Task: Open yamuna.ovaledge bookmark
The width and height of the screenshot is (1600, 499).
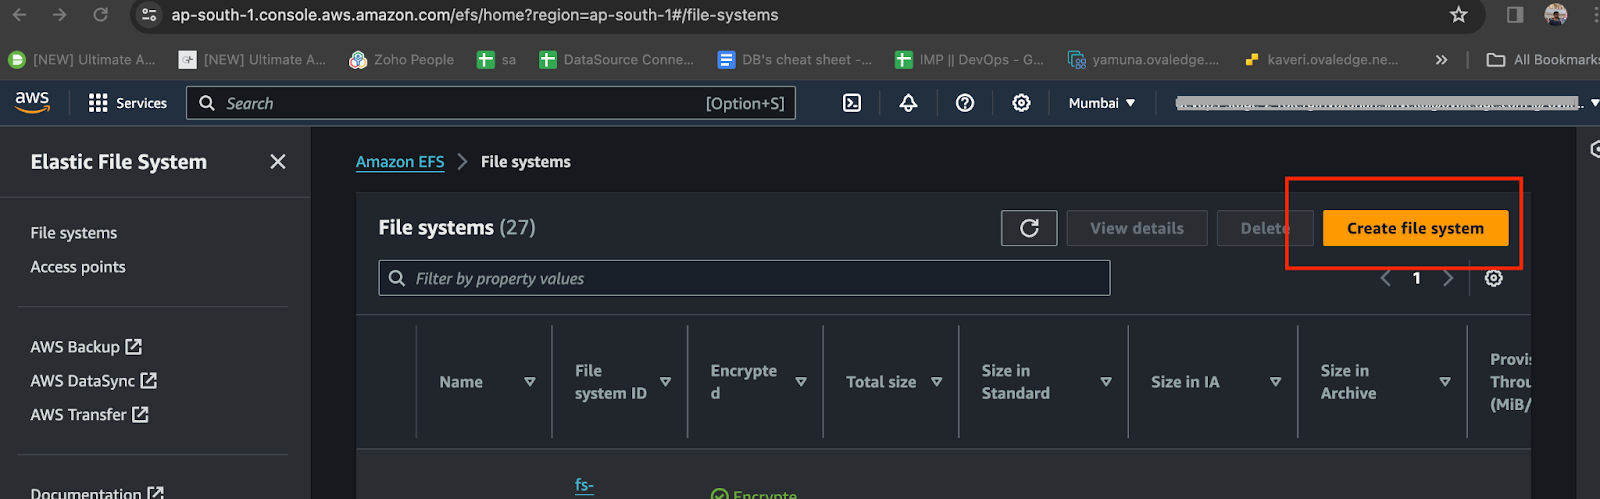Action: click(1144, 60)
